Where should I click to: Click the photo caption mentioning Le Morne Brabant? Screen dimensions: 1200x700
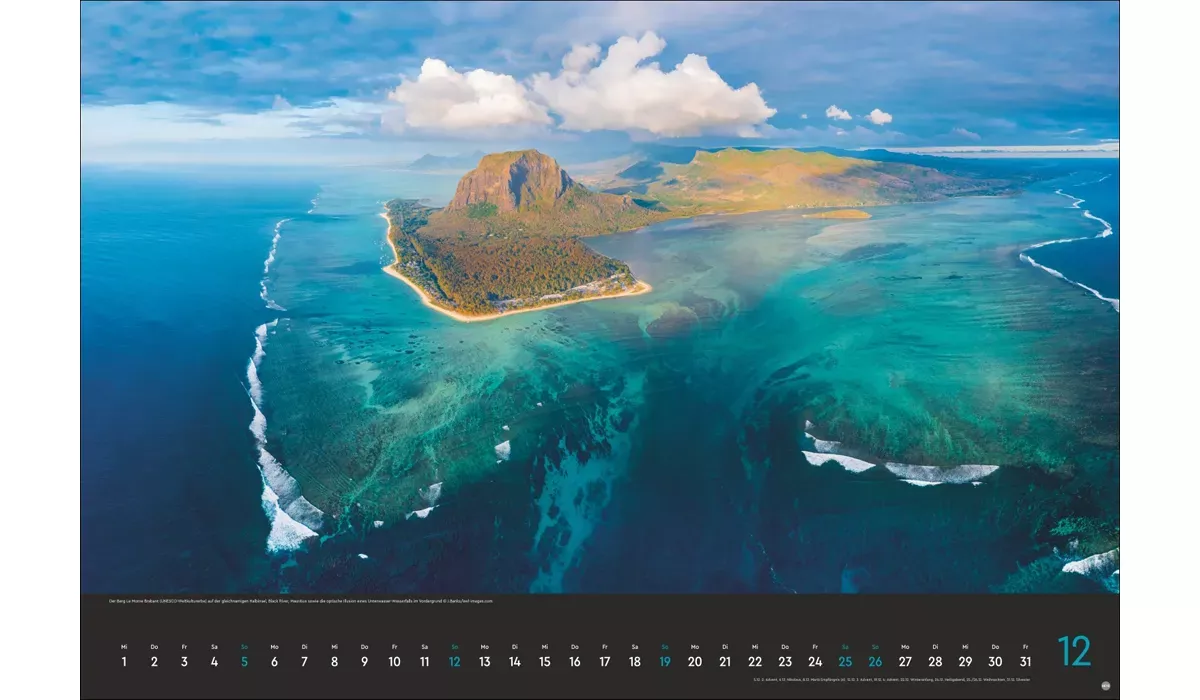coord(300,601)
